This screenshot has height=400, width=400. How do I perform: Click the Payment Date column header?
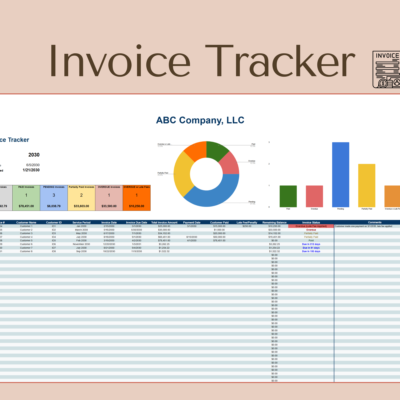[x=192, y=222]
